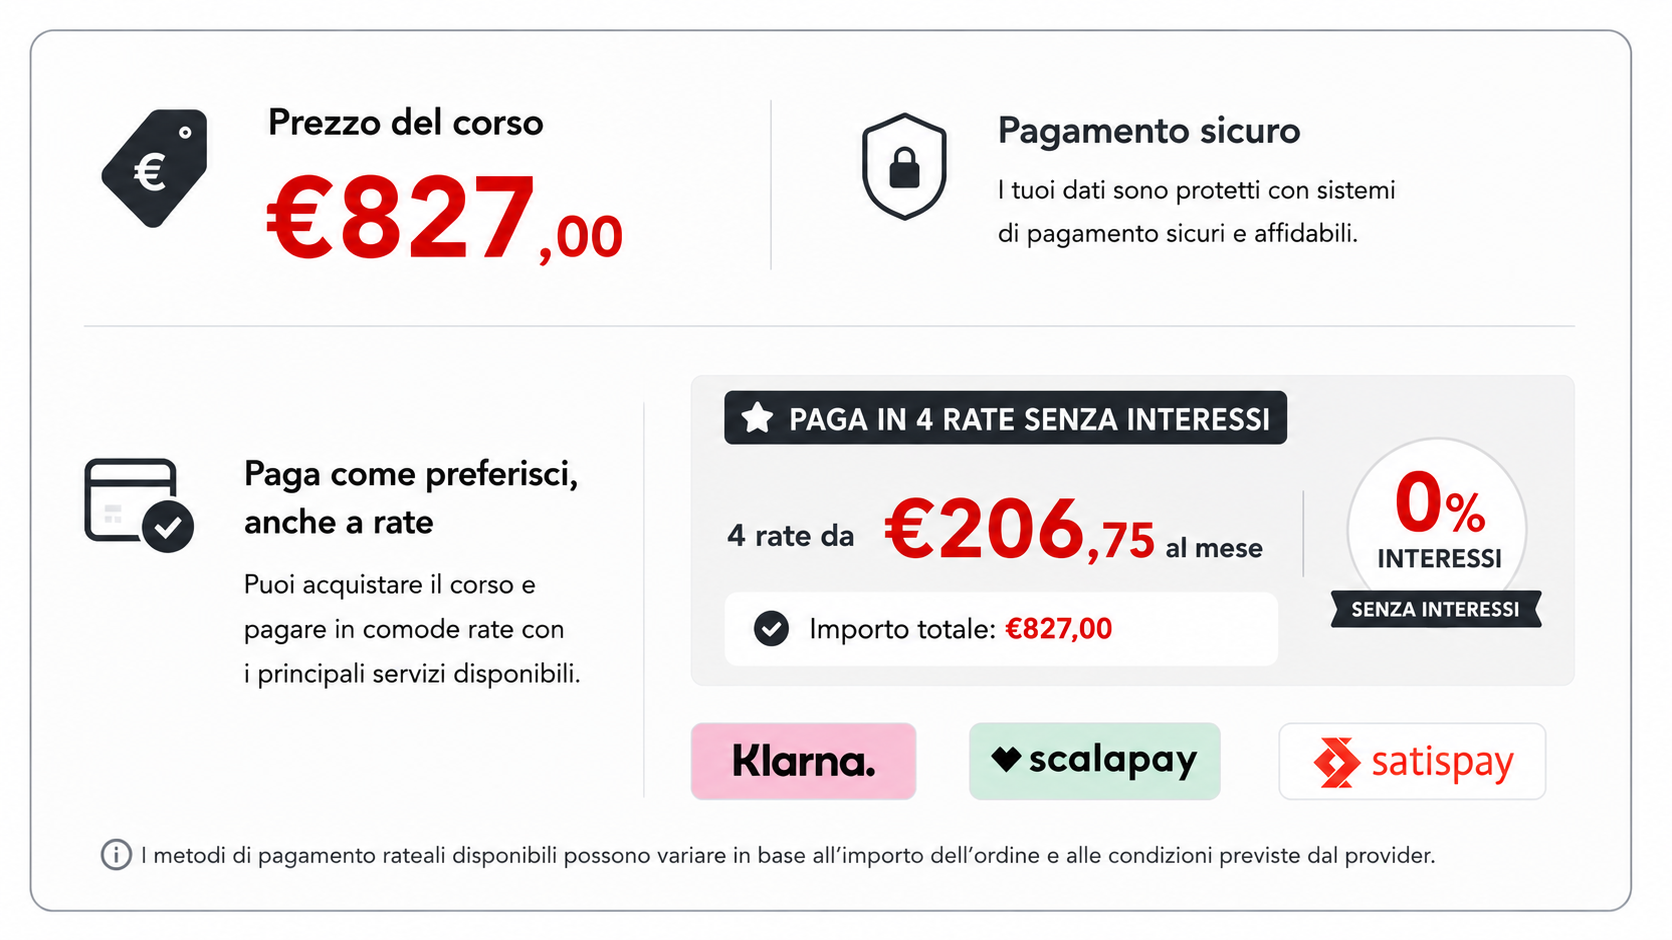Viewport: 1672px width, 940px height.
Task: Click the checkmark icon next to Importo totale
Action: pos(771,629)
